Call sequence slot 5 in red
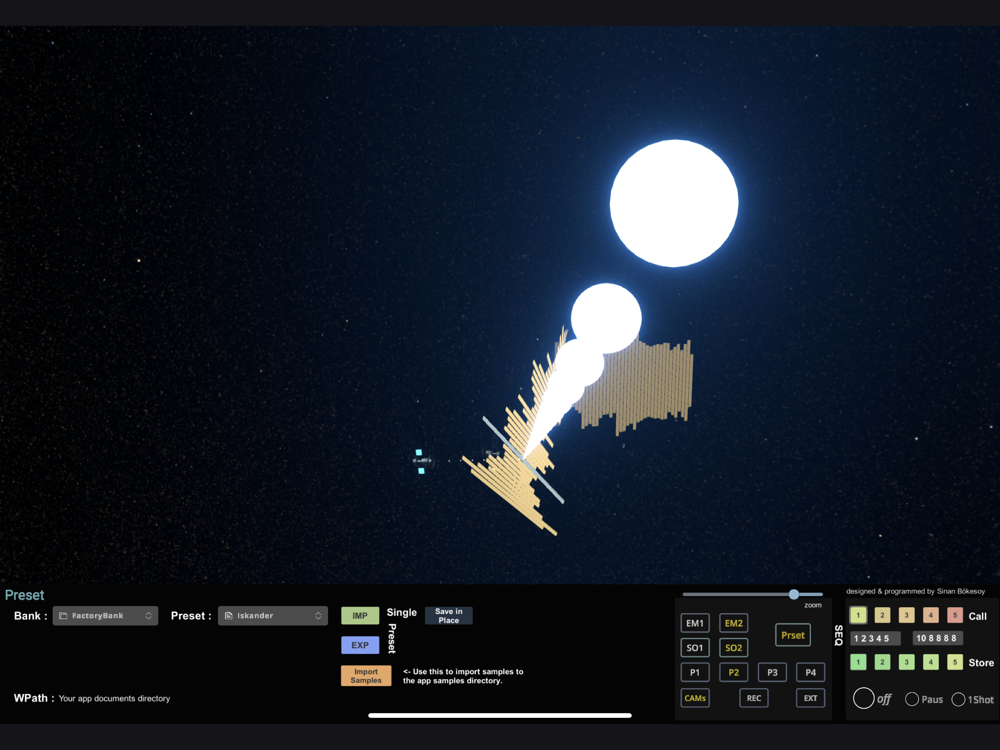 [955, 615]
